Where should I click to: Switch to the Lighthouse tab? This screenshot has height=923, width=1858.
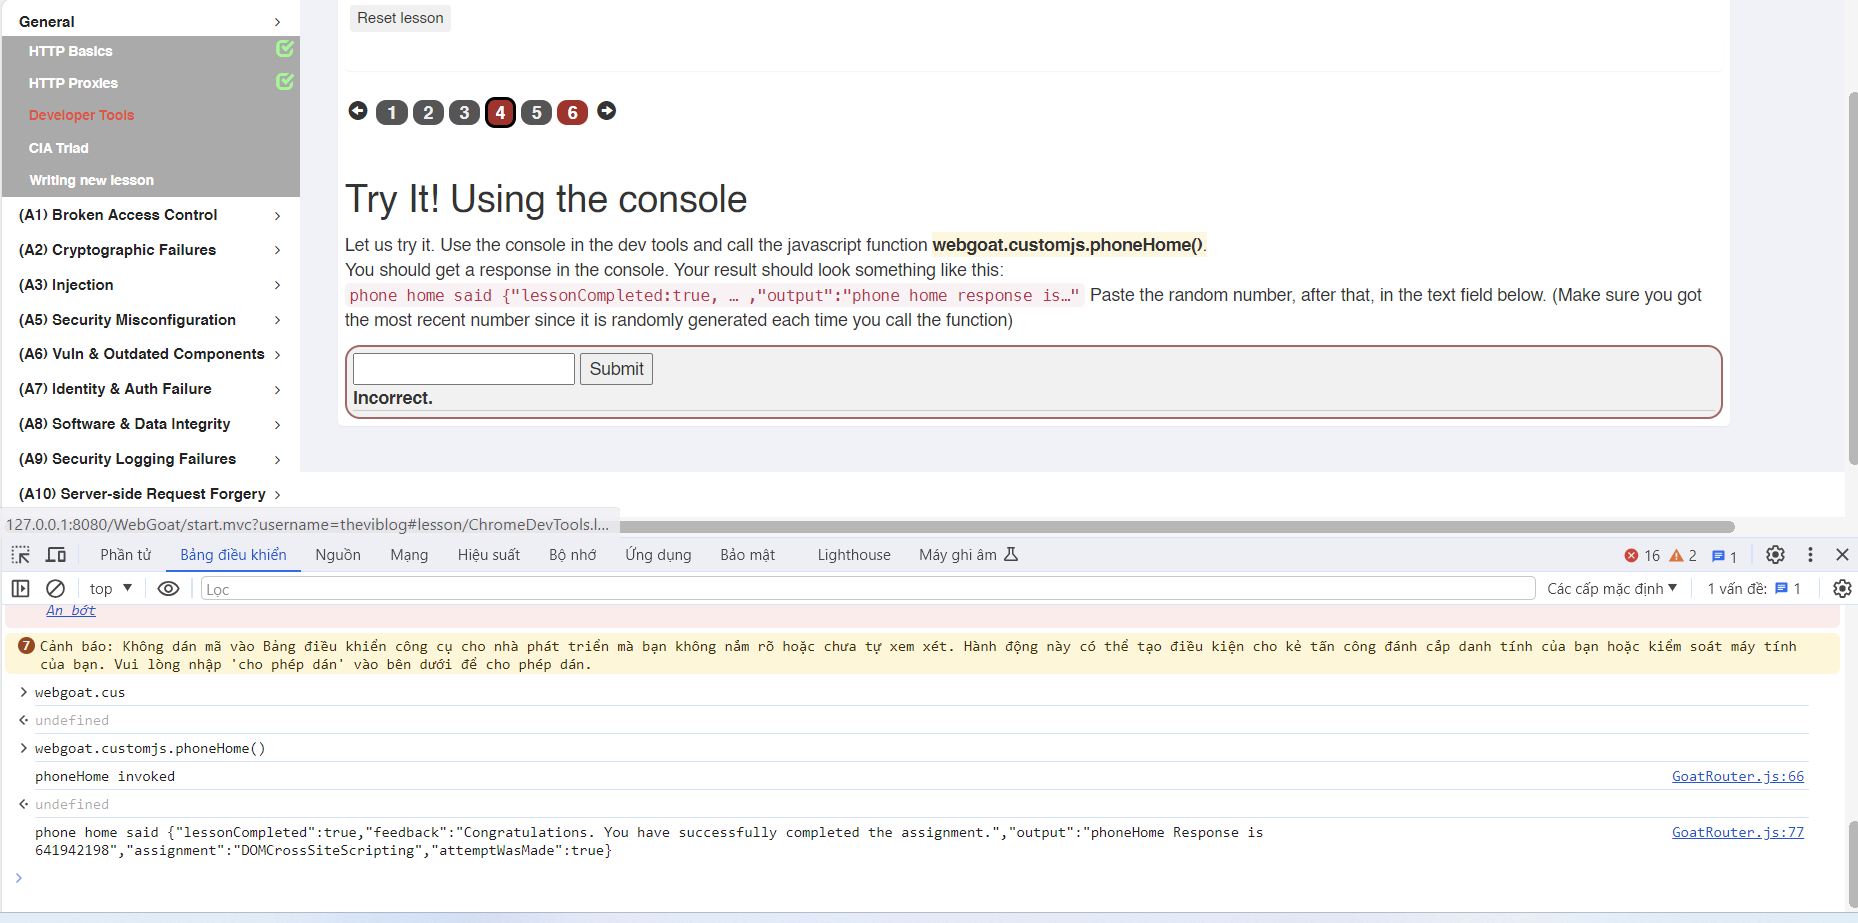(x=853, y=555)
